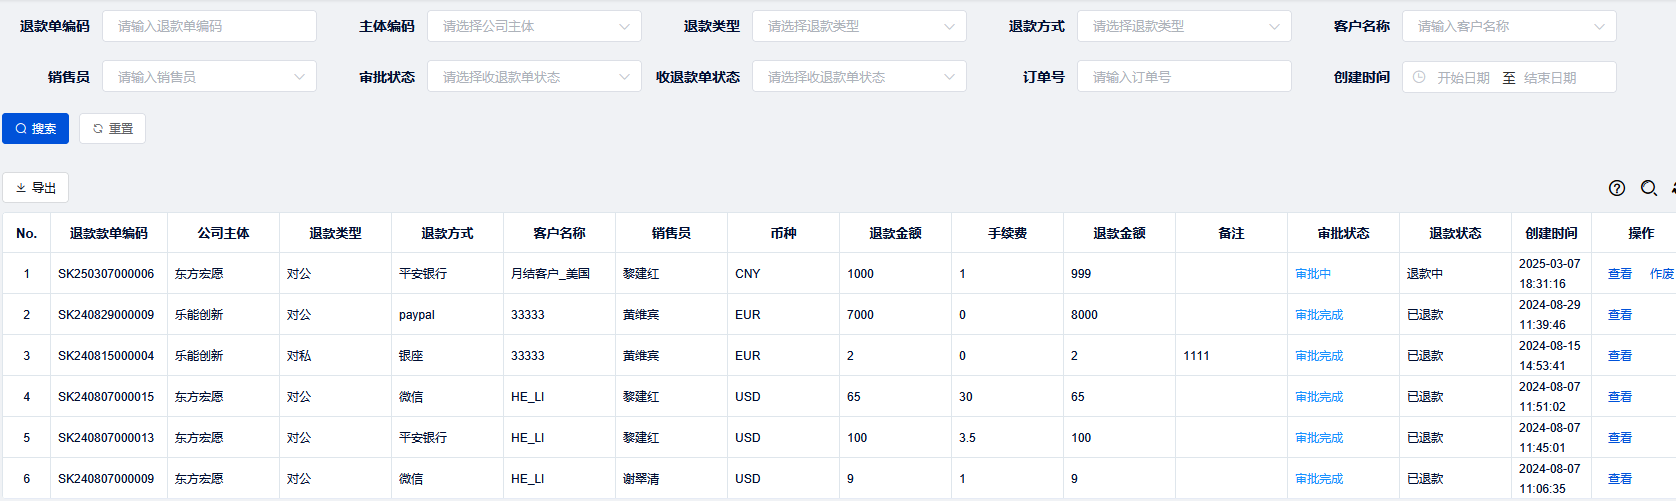Screen dimensions: 1676x501
Task: Click the help question mark icon
Action: (x=1617, y=188)
